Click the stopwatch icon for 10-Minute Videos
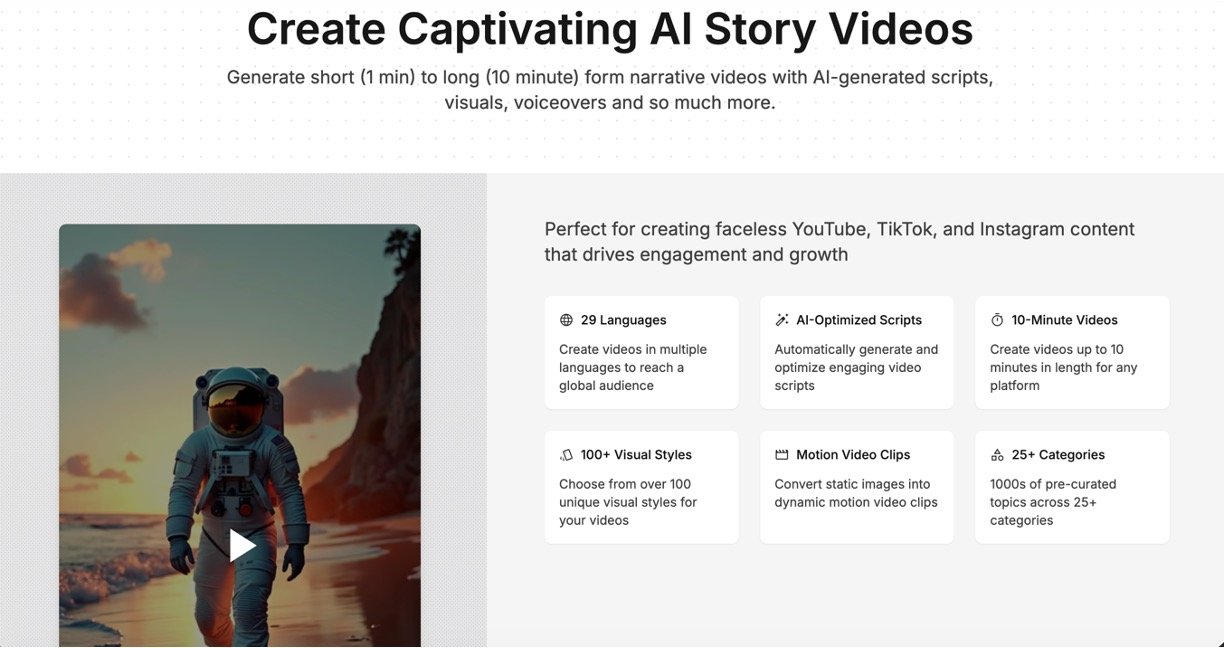Image resolution: width=1224 pixels, height=648 pixels. [x=997, y=320]
